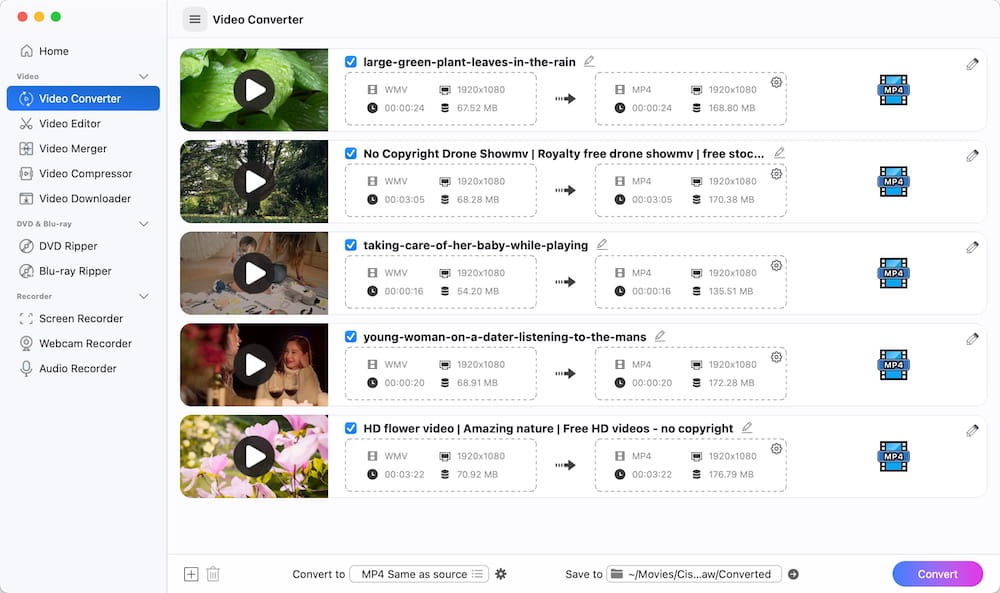
Task: Add a new file with plus icon
Action: [x=191, y=574]
